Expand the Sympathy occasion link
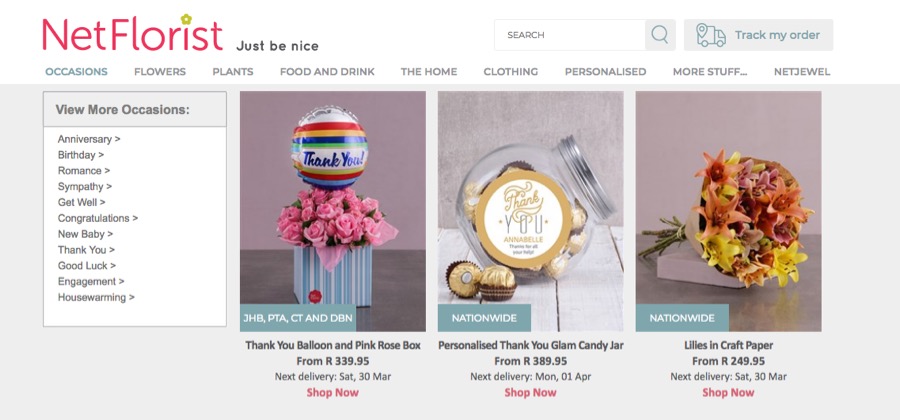Screen dimensions: 900x420 [85, 187]
